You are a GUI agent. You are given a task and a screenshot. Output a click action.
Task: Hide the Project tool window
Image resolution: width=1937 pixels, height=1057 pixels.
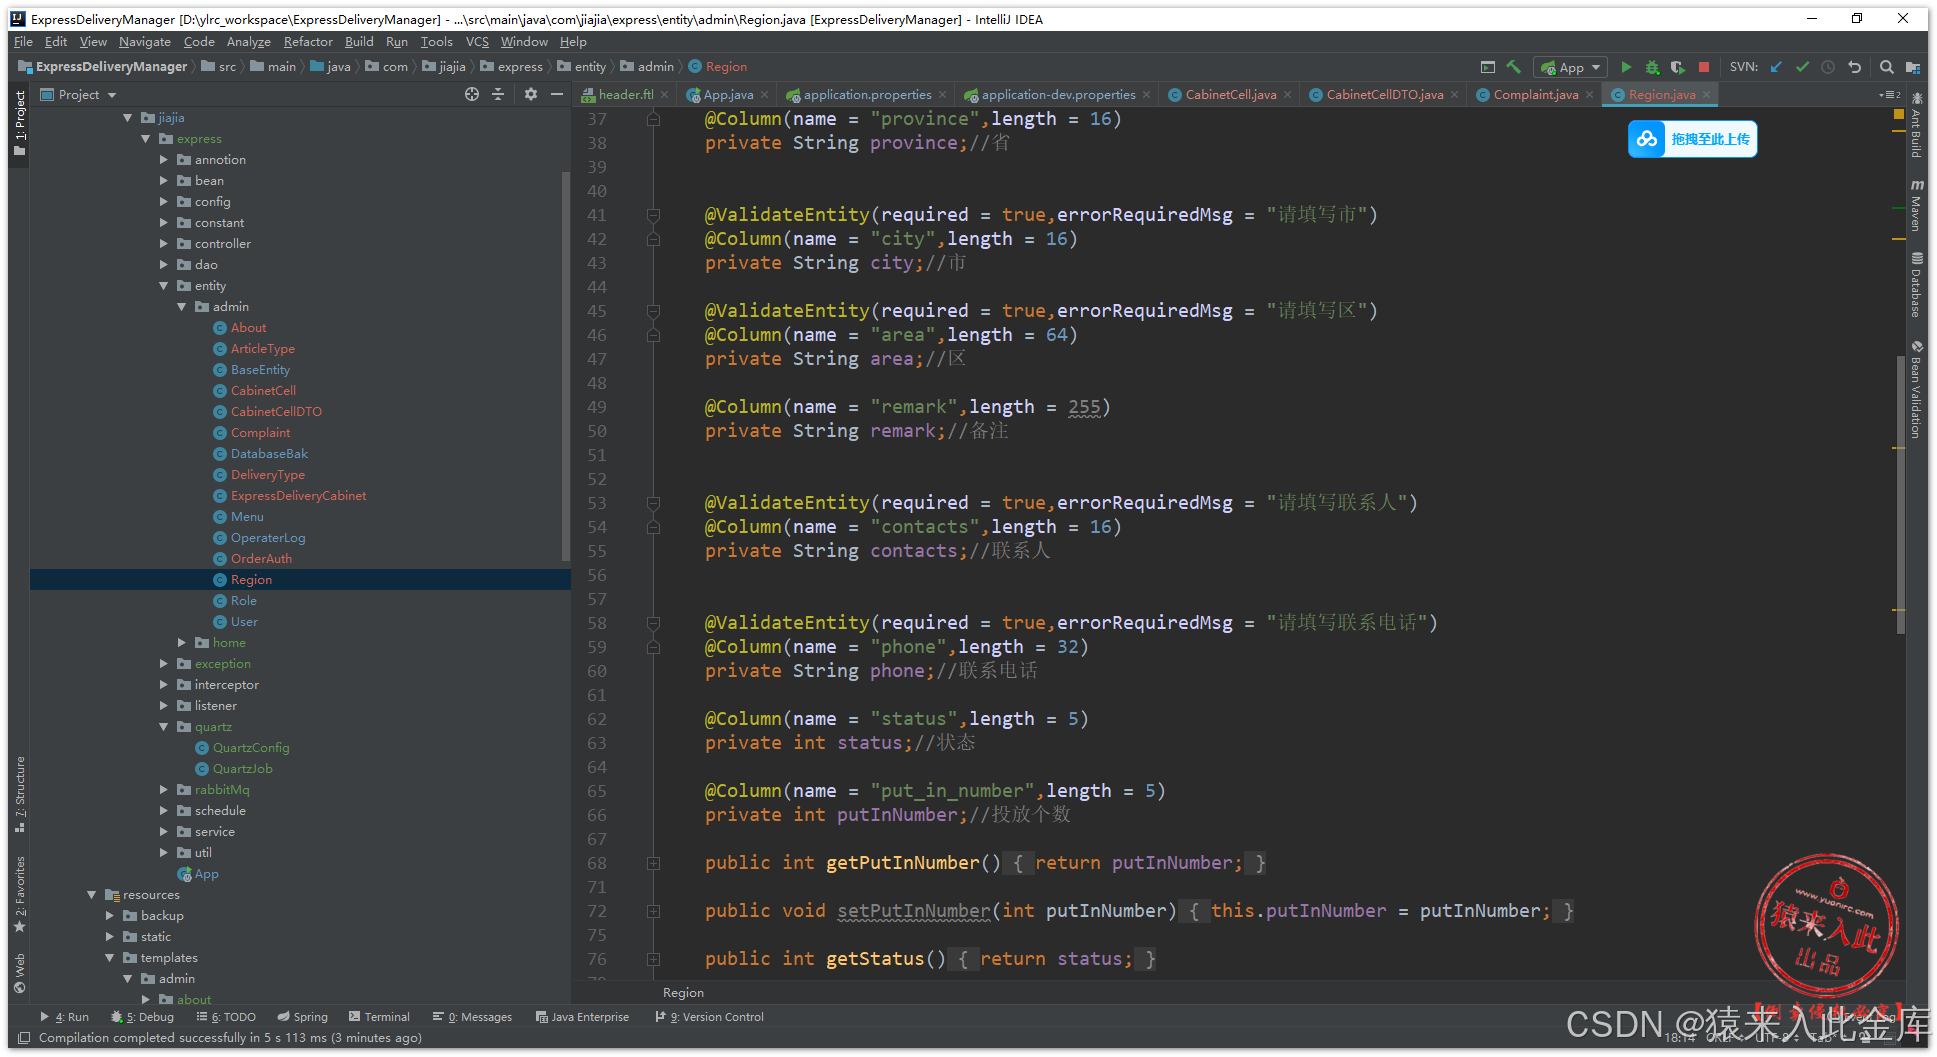557,94
